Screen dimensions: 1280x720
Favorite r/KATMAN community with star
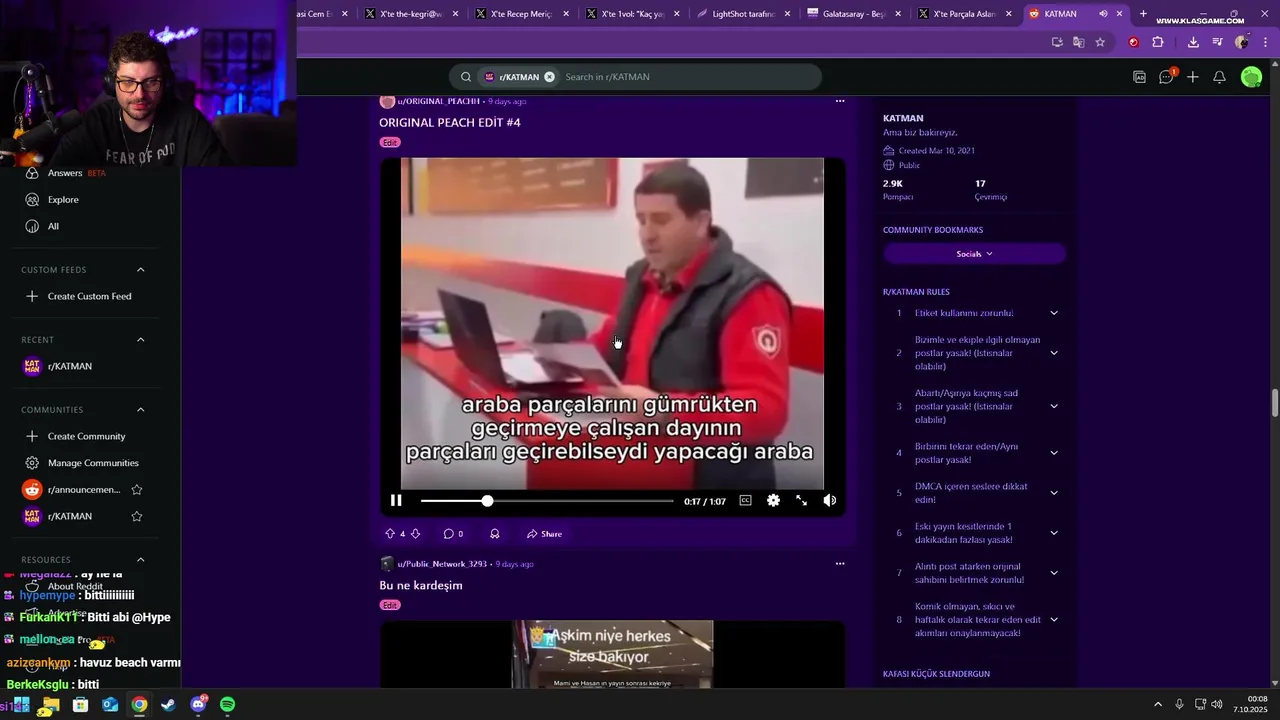coord(137,517)
